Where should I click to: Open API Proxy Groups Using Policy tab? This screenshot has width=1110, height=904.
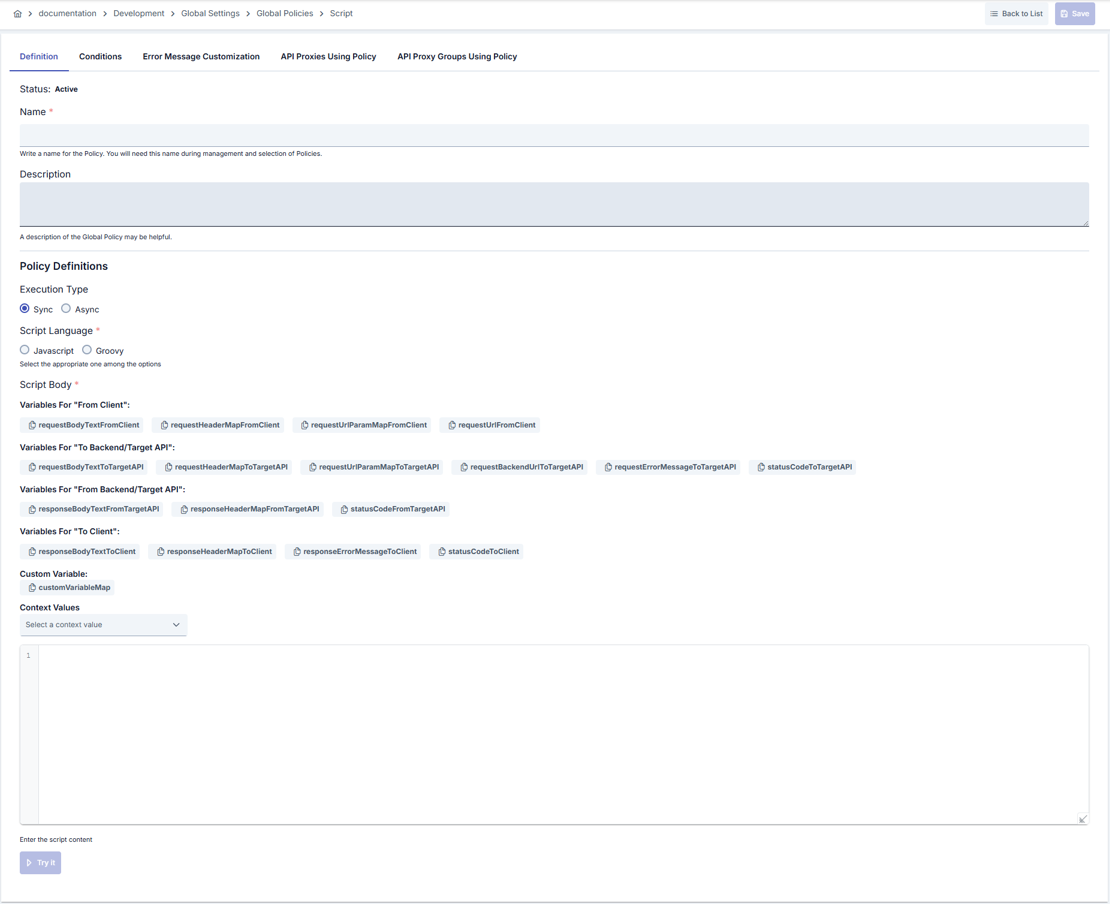(457, 57)
